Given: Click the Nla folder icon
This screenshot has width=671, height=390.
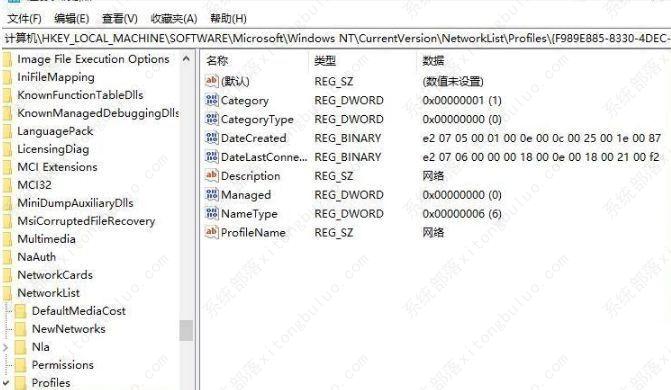Looking at the screenshot, I should [x=21, y=347].
